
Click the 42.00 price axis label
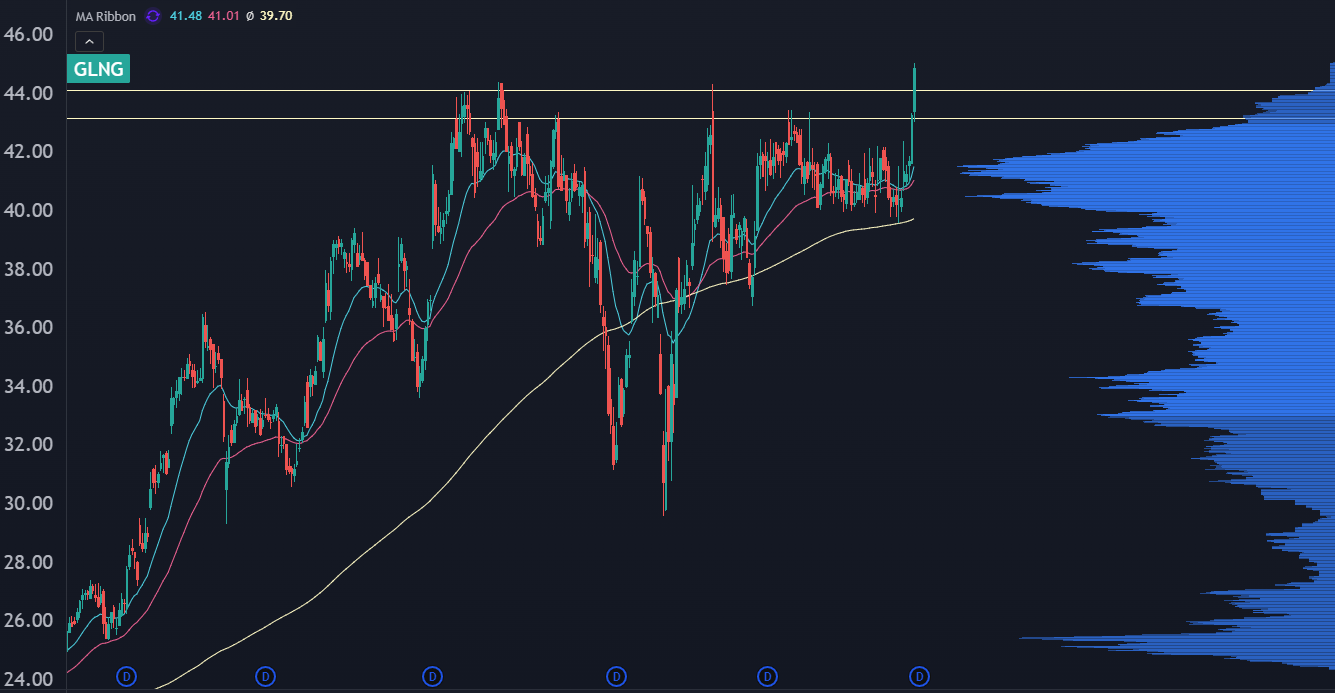pos(28,151)
